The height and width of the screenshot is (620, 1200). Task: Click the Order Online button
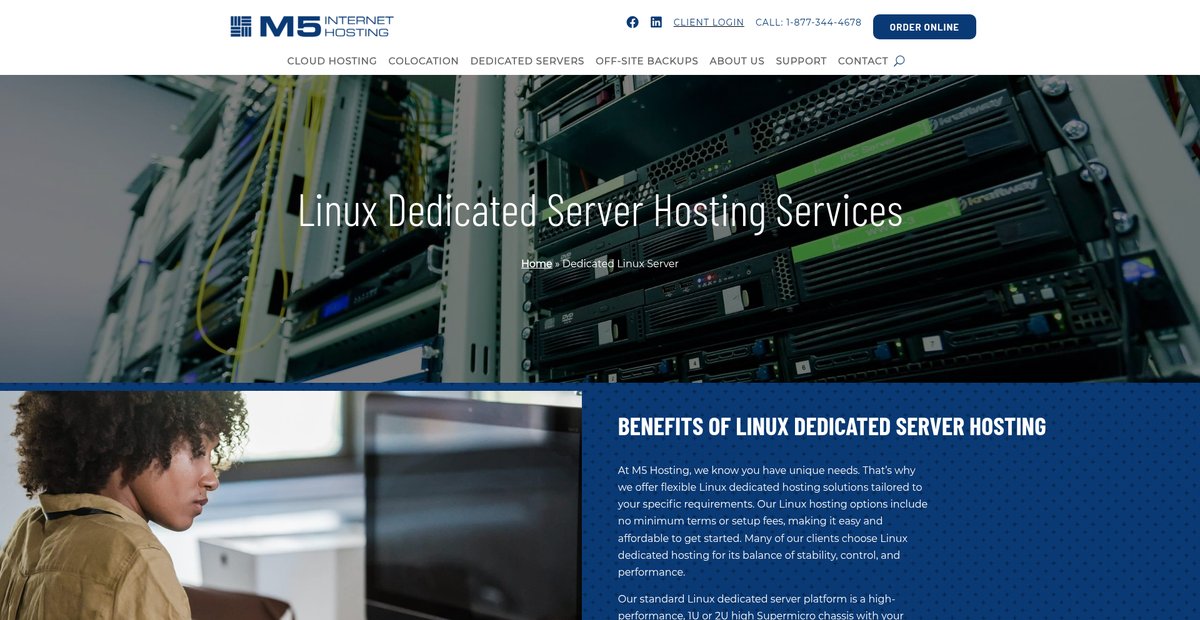pyautogui.click(x=924, y=27)
